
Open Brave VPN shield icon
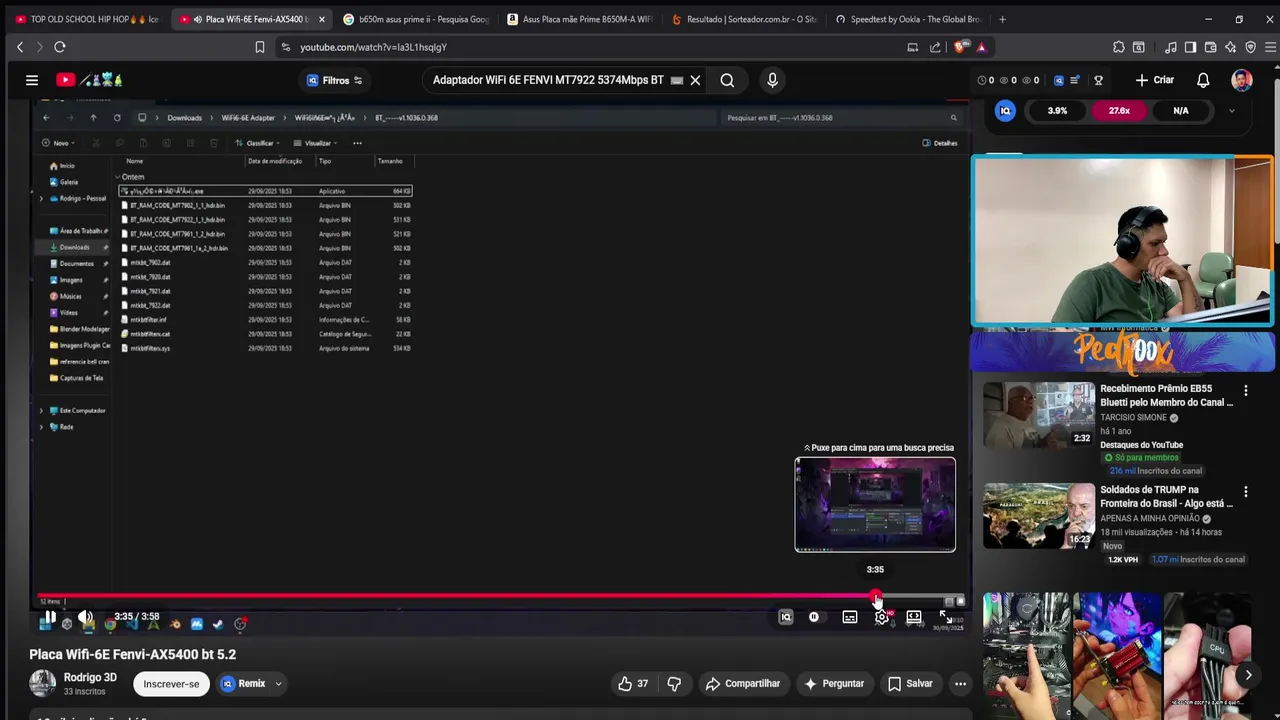tap(1250, 47)
